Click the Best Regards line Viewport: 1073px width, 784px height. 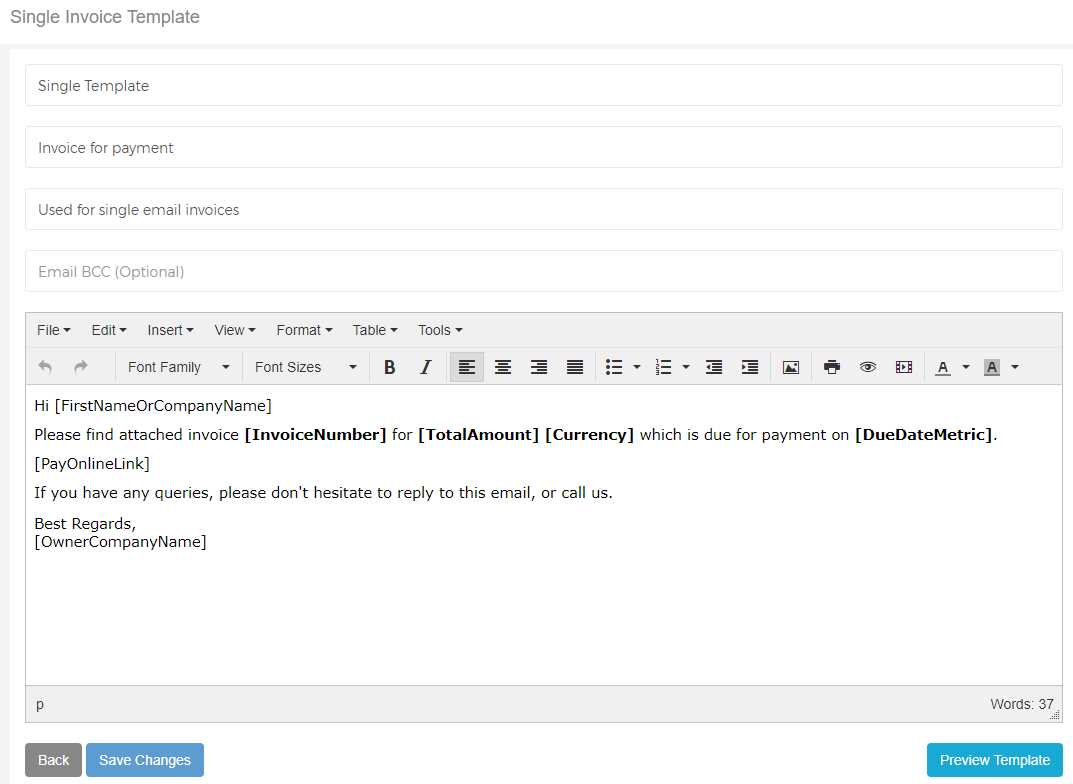tap(85, 523)
